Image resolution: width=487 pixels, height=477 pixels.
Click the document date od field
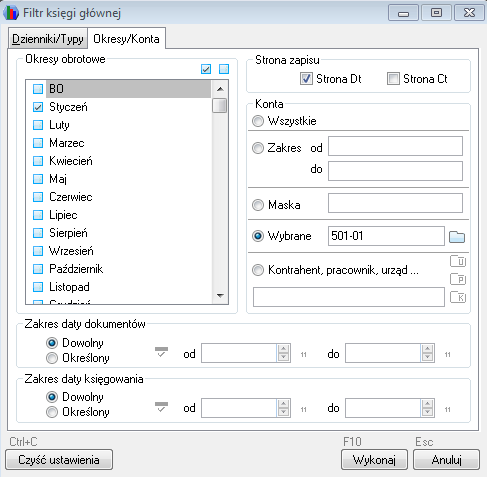click(239, 353)
